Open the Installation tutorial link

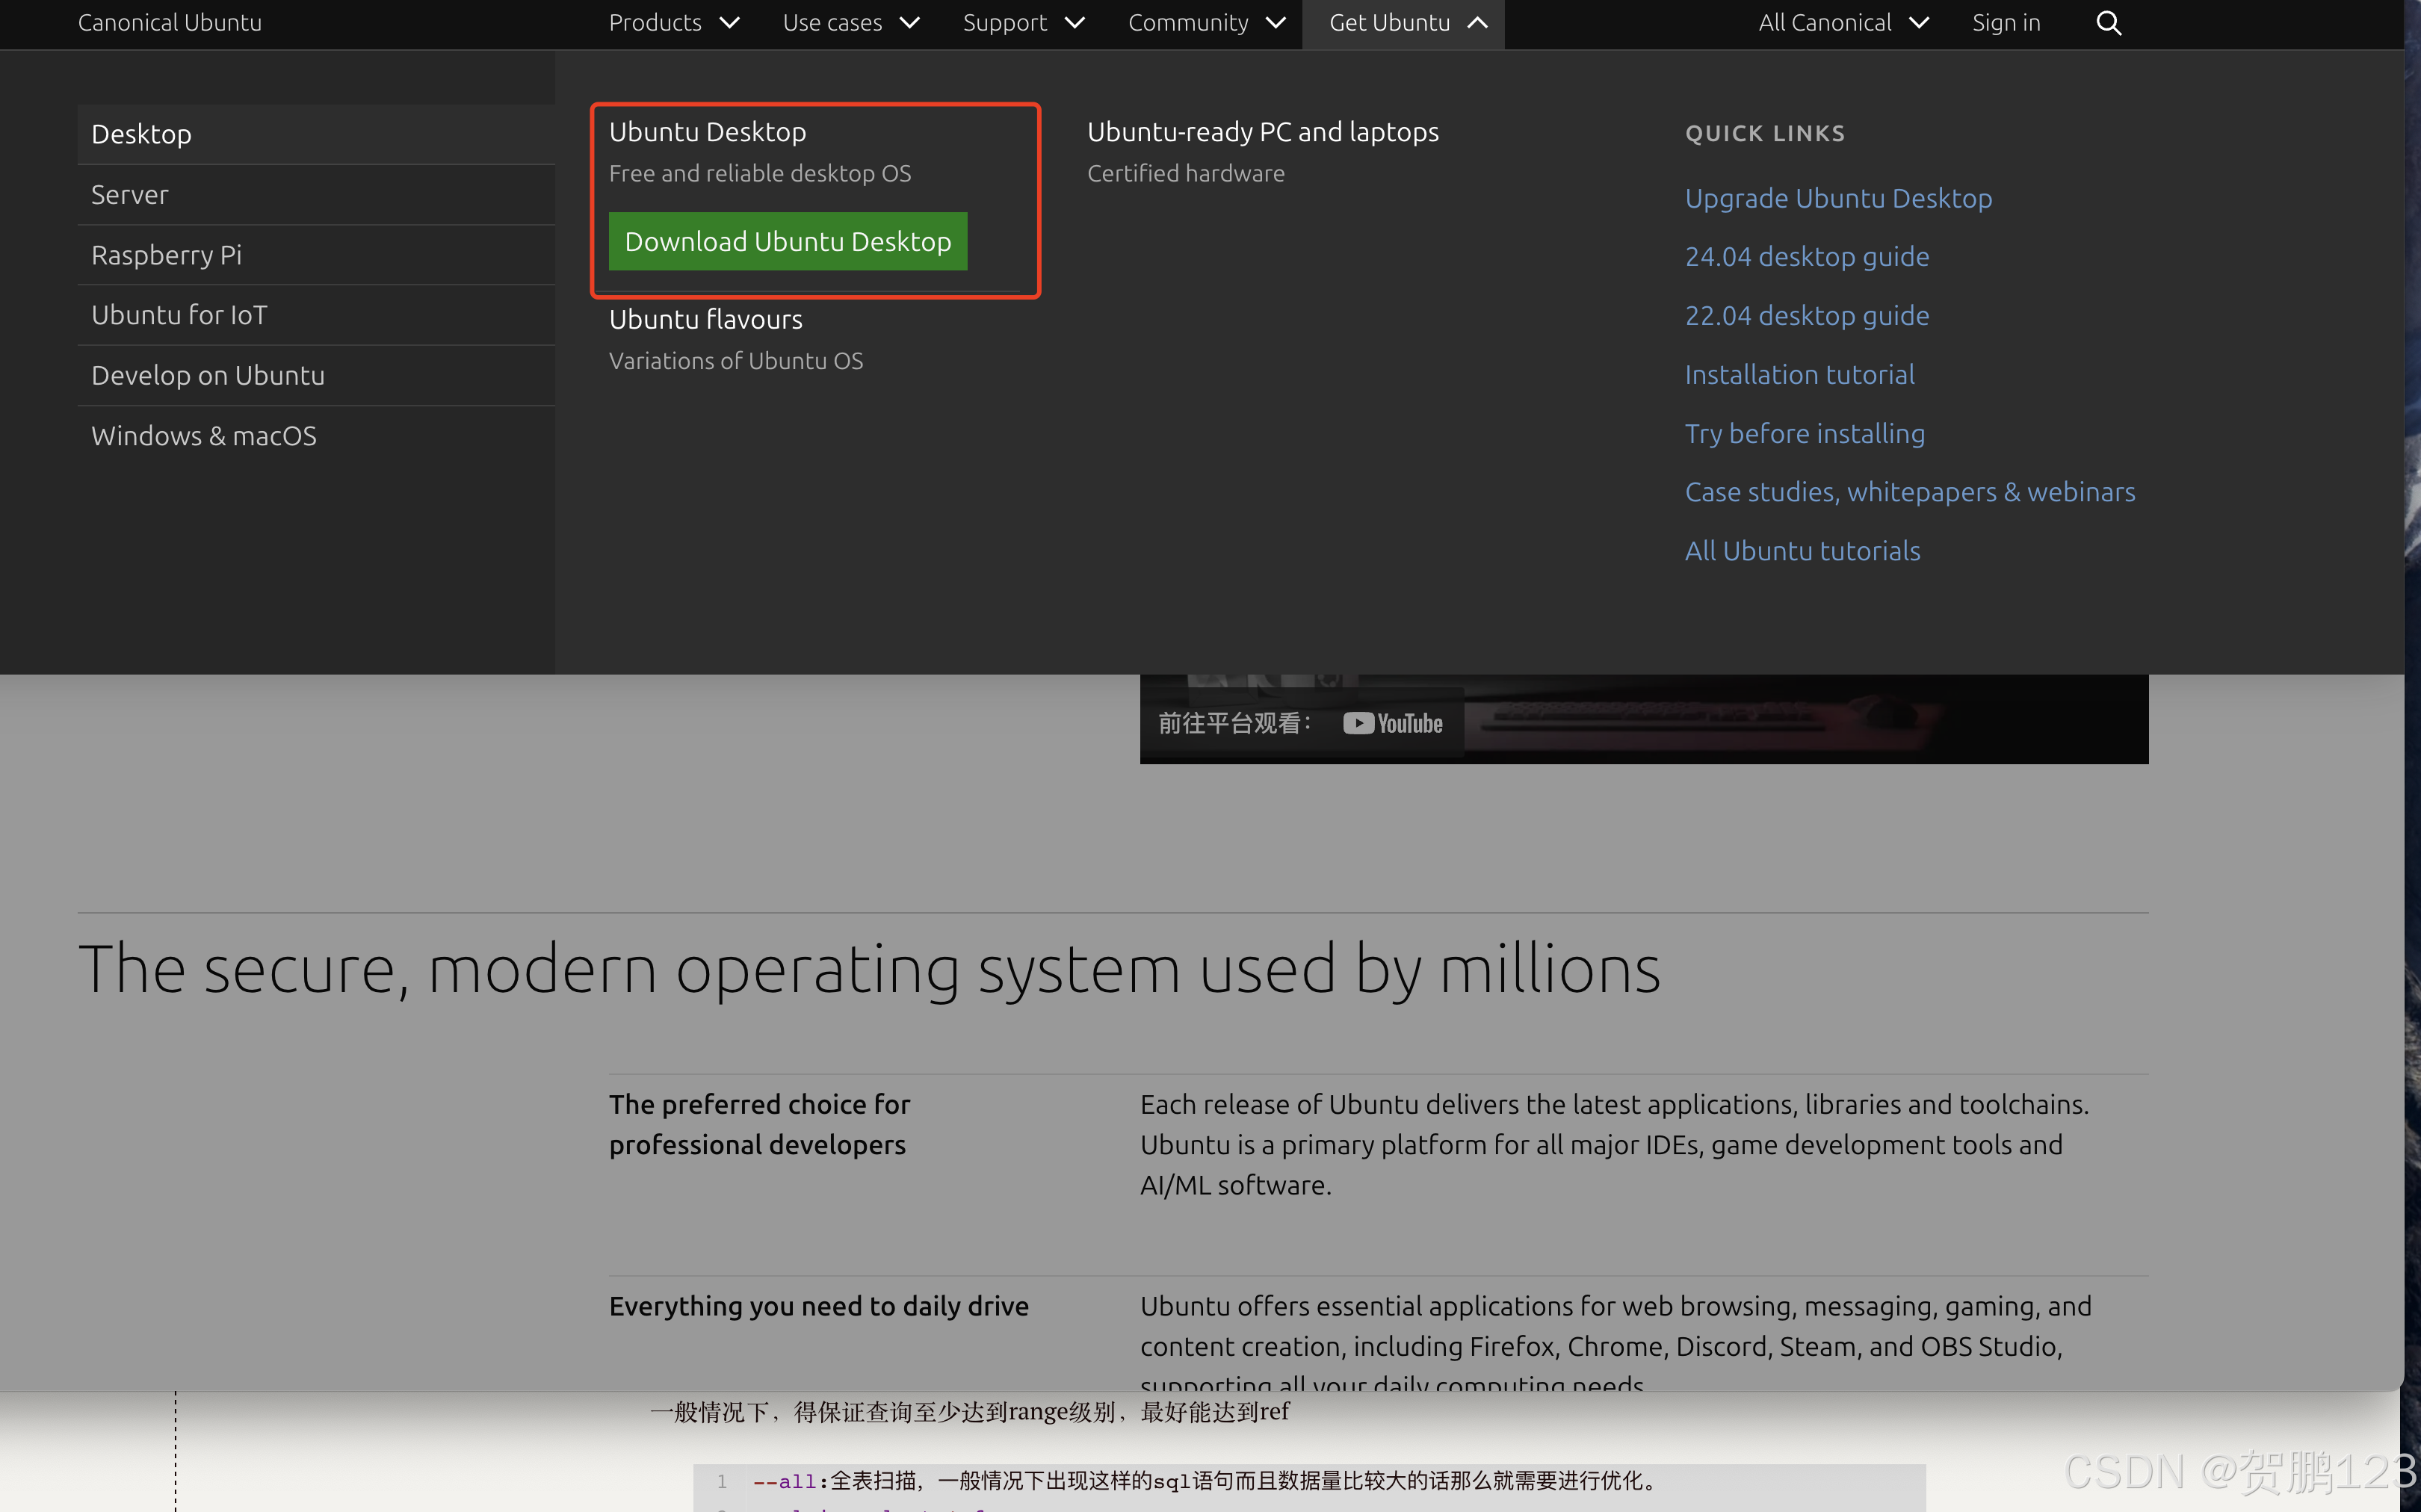coord(1799,374)
